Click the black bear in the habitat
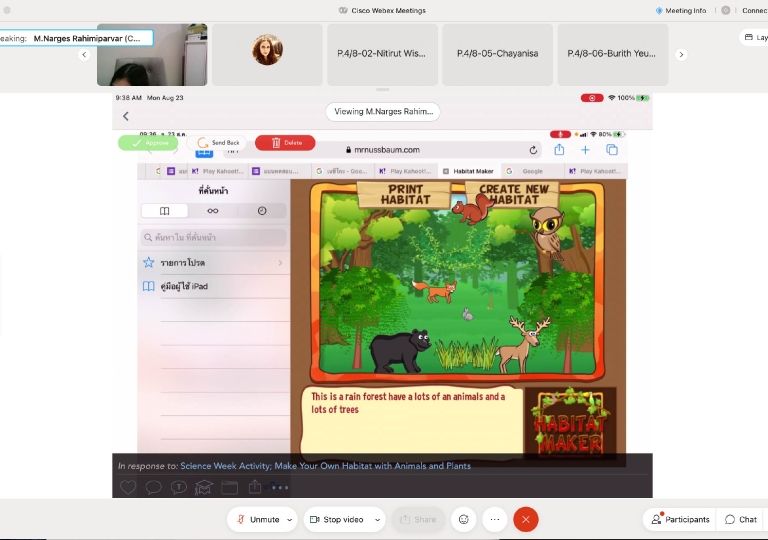Screen dimensions: 768x540 click(400, 351)
